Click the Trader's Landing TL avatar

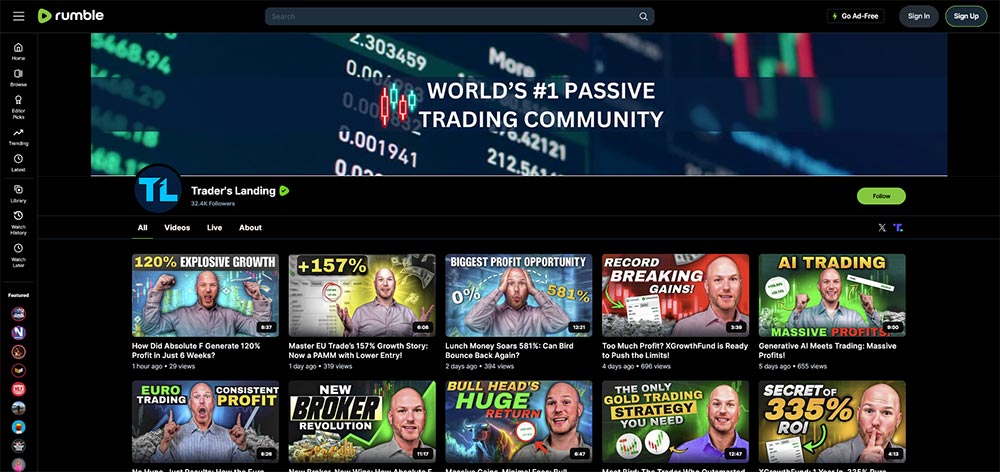[158, 189]
